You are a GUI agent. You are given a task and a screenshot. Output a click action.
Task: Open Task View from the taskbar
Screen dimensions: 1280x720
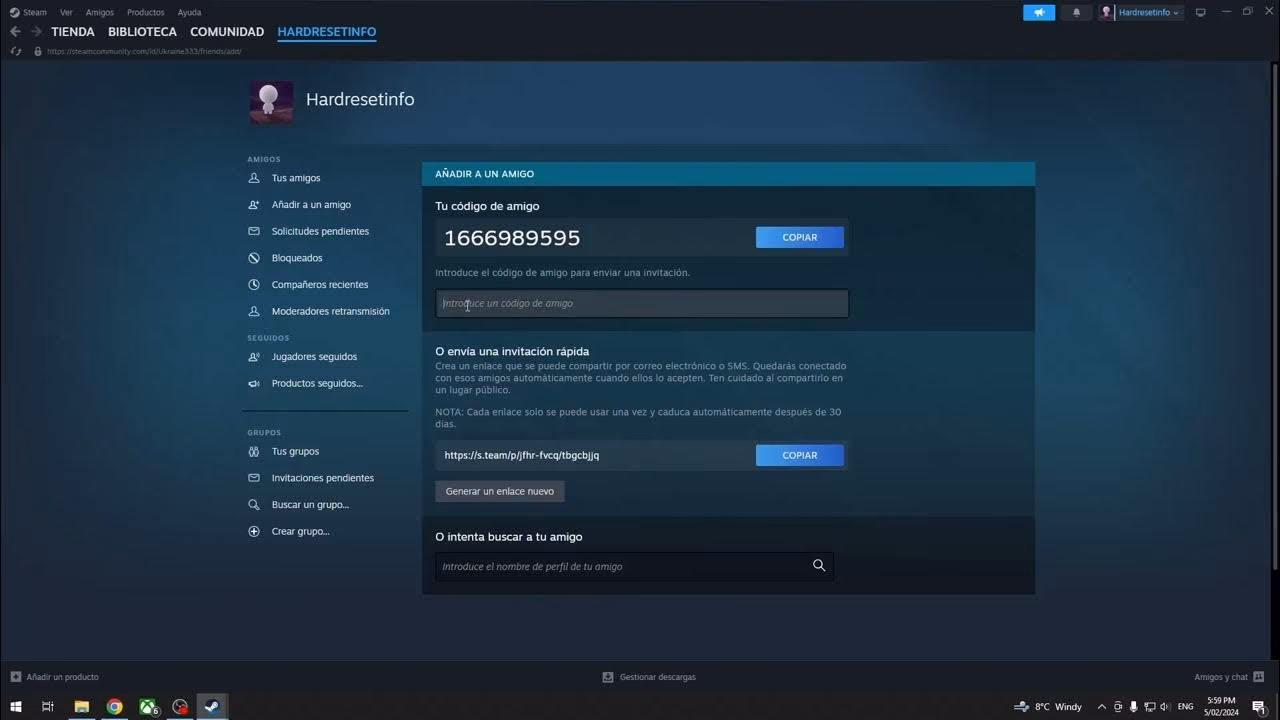click(x=47, y=706)
